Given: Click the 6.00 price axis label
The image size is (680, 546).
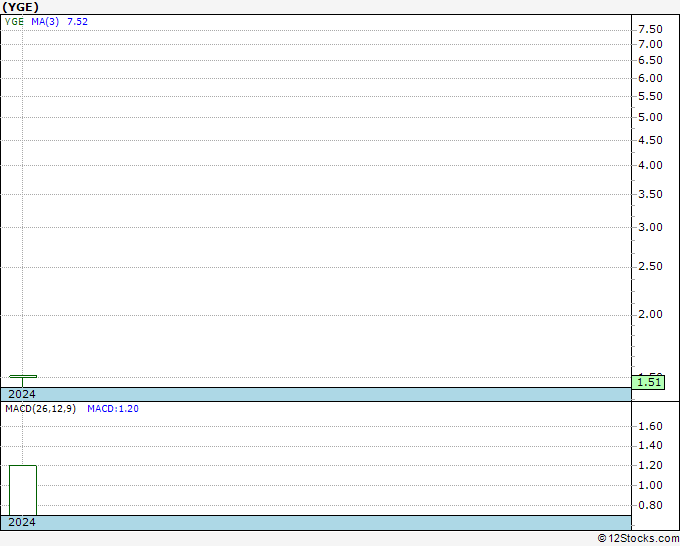Looking at the screenshot, I should pos(651,78).
